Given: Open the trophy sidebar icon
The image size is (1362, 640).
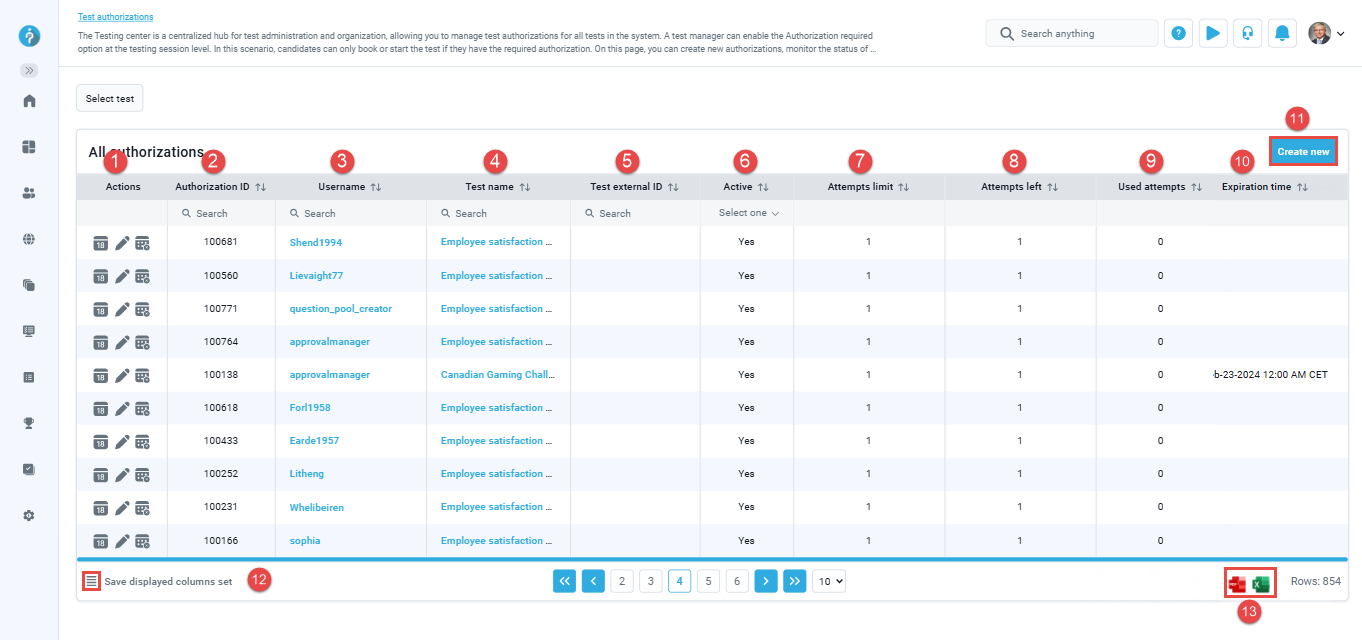Looking at the screenshot, I should pyautogui.click(x=29, y=423).
